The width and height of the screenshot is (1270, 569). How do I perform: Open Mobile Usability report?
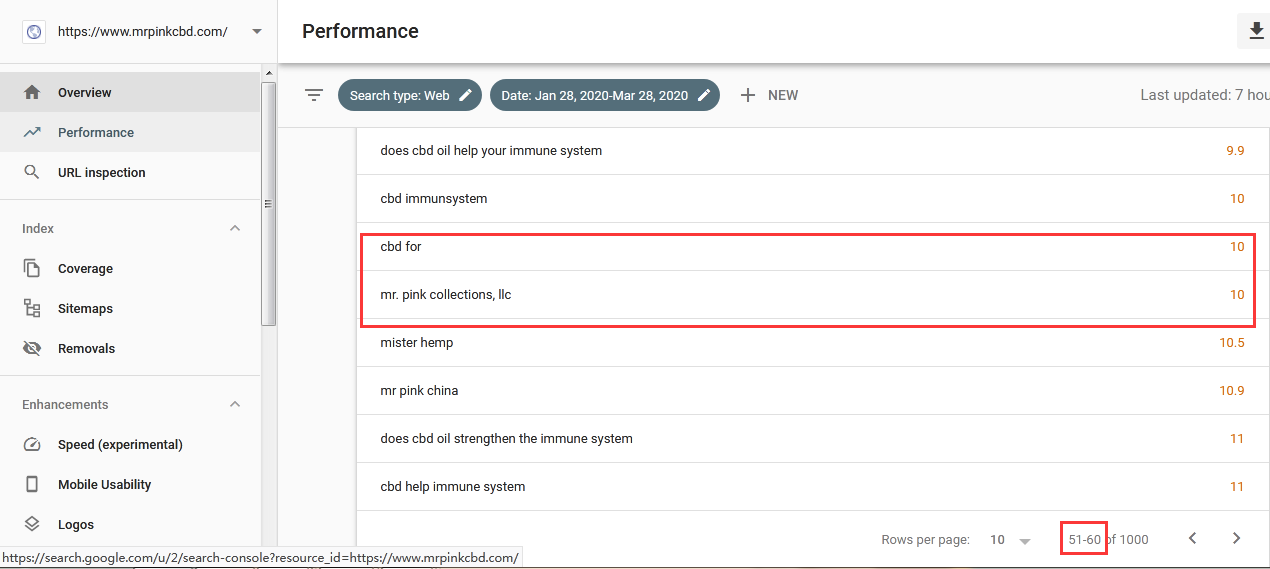pos(130,484)
